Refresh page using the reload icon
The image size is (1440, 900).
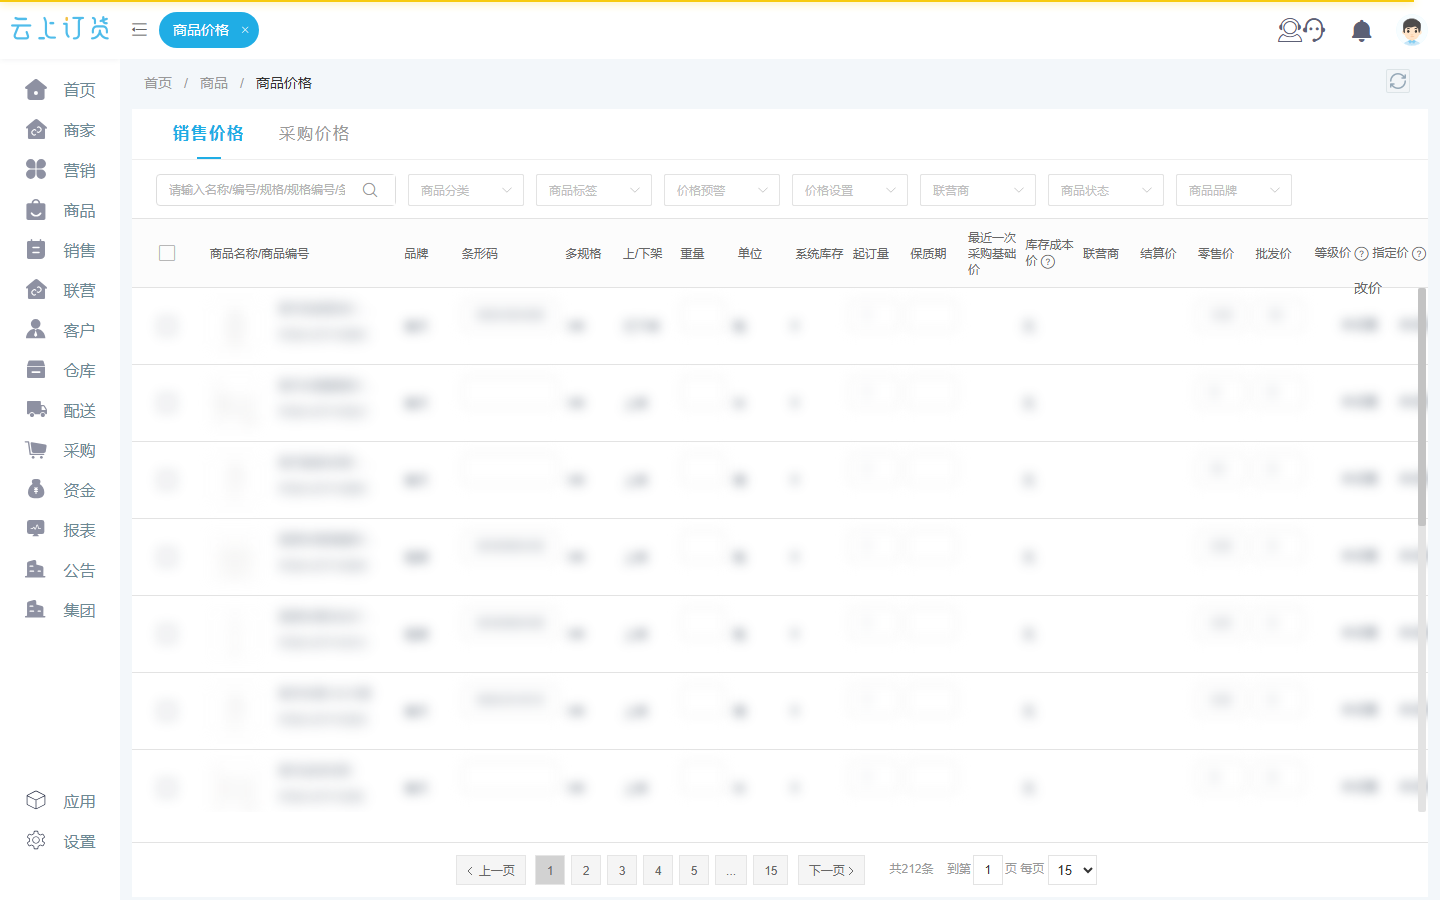(x=1398, y=81)
